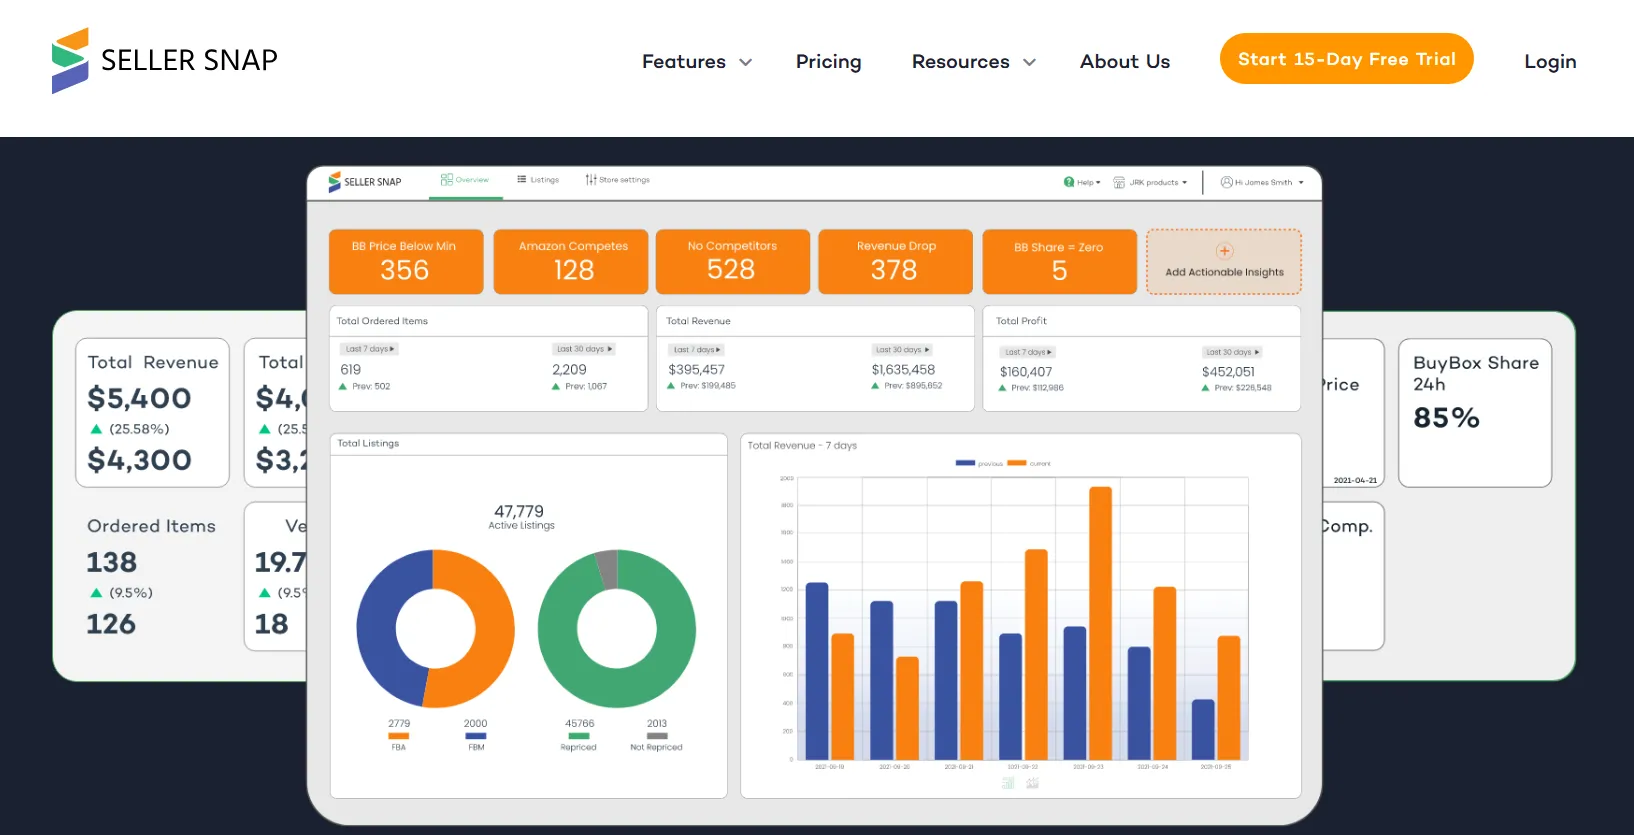
Task: Click Add Actionable Insights tile
Action: tap(1224, 261)
